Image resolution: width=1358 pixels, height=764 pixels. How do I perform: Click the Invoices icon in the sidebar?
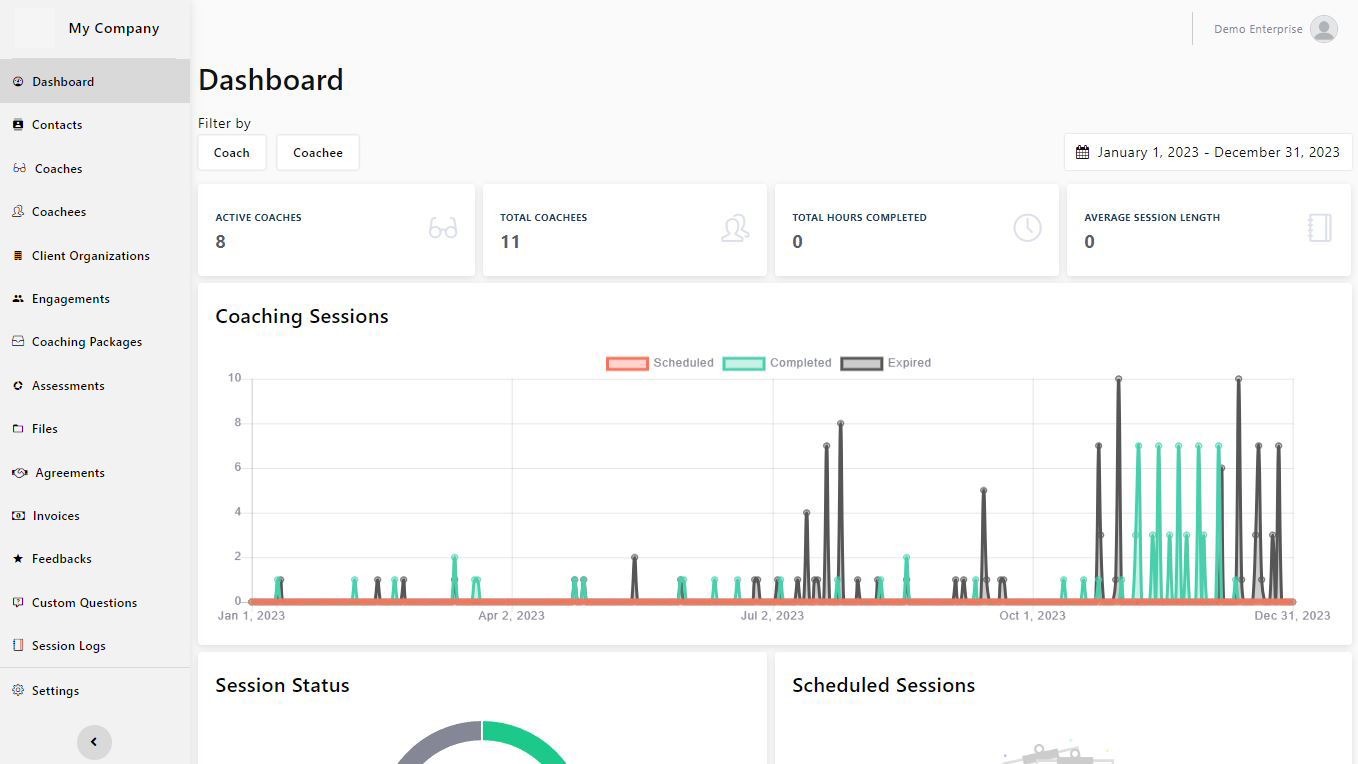click(17, 515)
